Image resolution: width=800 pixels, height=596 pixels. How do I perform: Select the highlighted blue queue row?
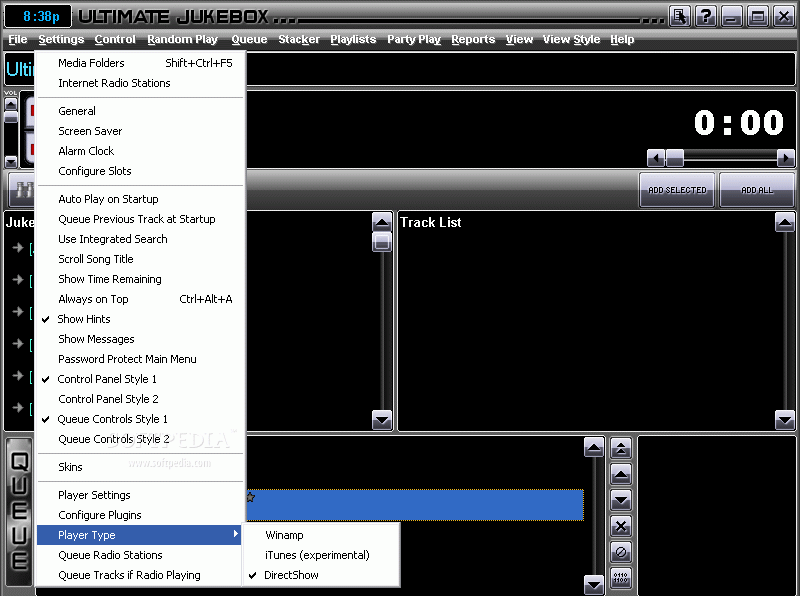click(415, 505)
